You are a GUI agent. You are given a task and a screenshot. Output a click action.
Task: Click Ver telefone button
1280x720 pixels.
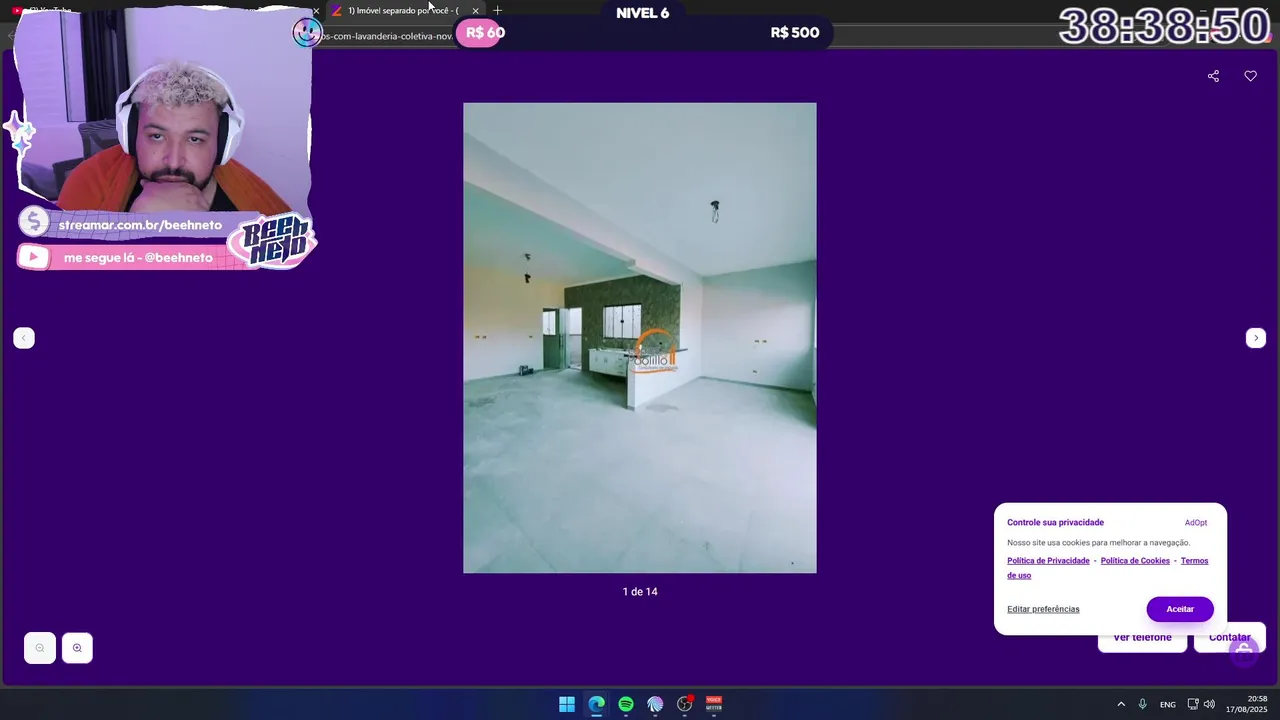[1142, 638]
